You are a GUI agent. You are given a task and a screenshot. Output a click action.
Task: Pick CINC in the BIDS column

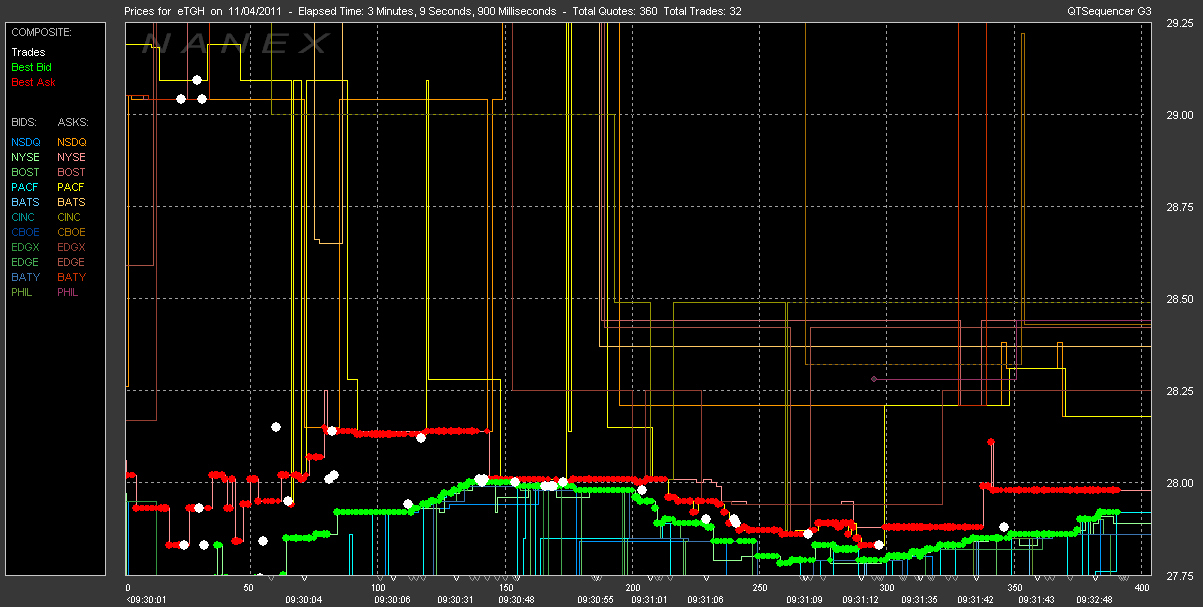(25, 217)
